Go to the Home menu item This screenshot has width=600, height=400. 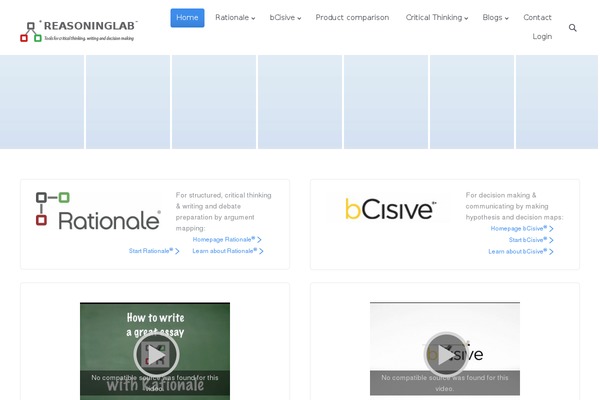coord(187,18)
